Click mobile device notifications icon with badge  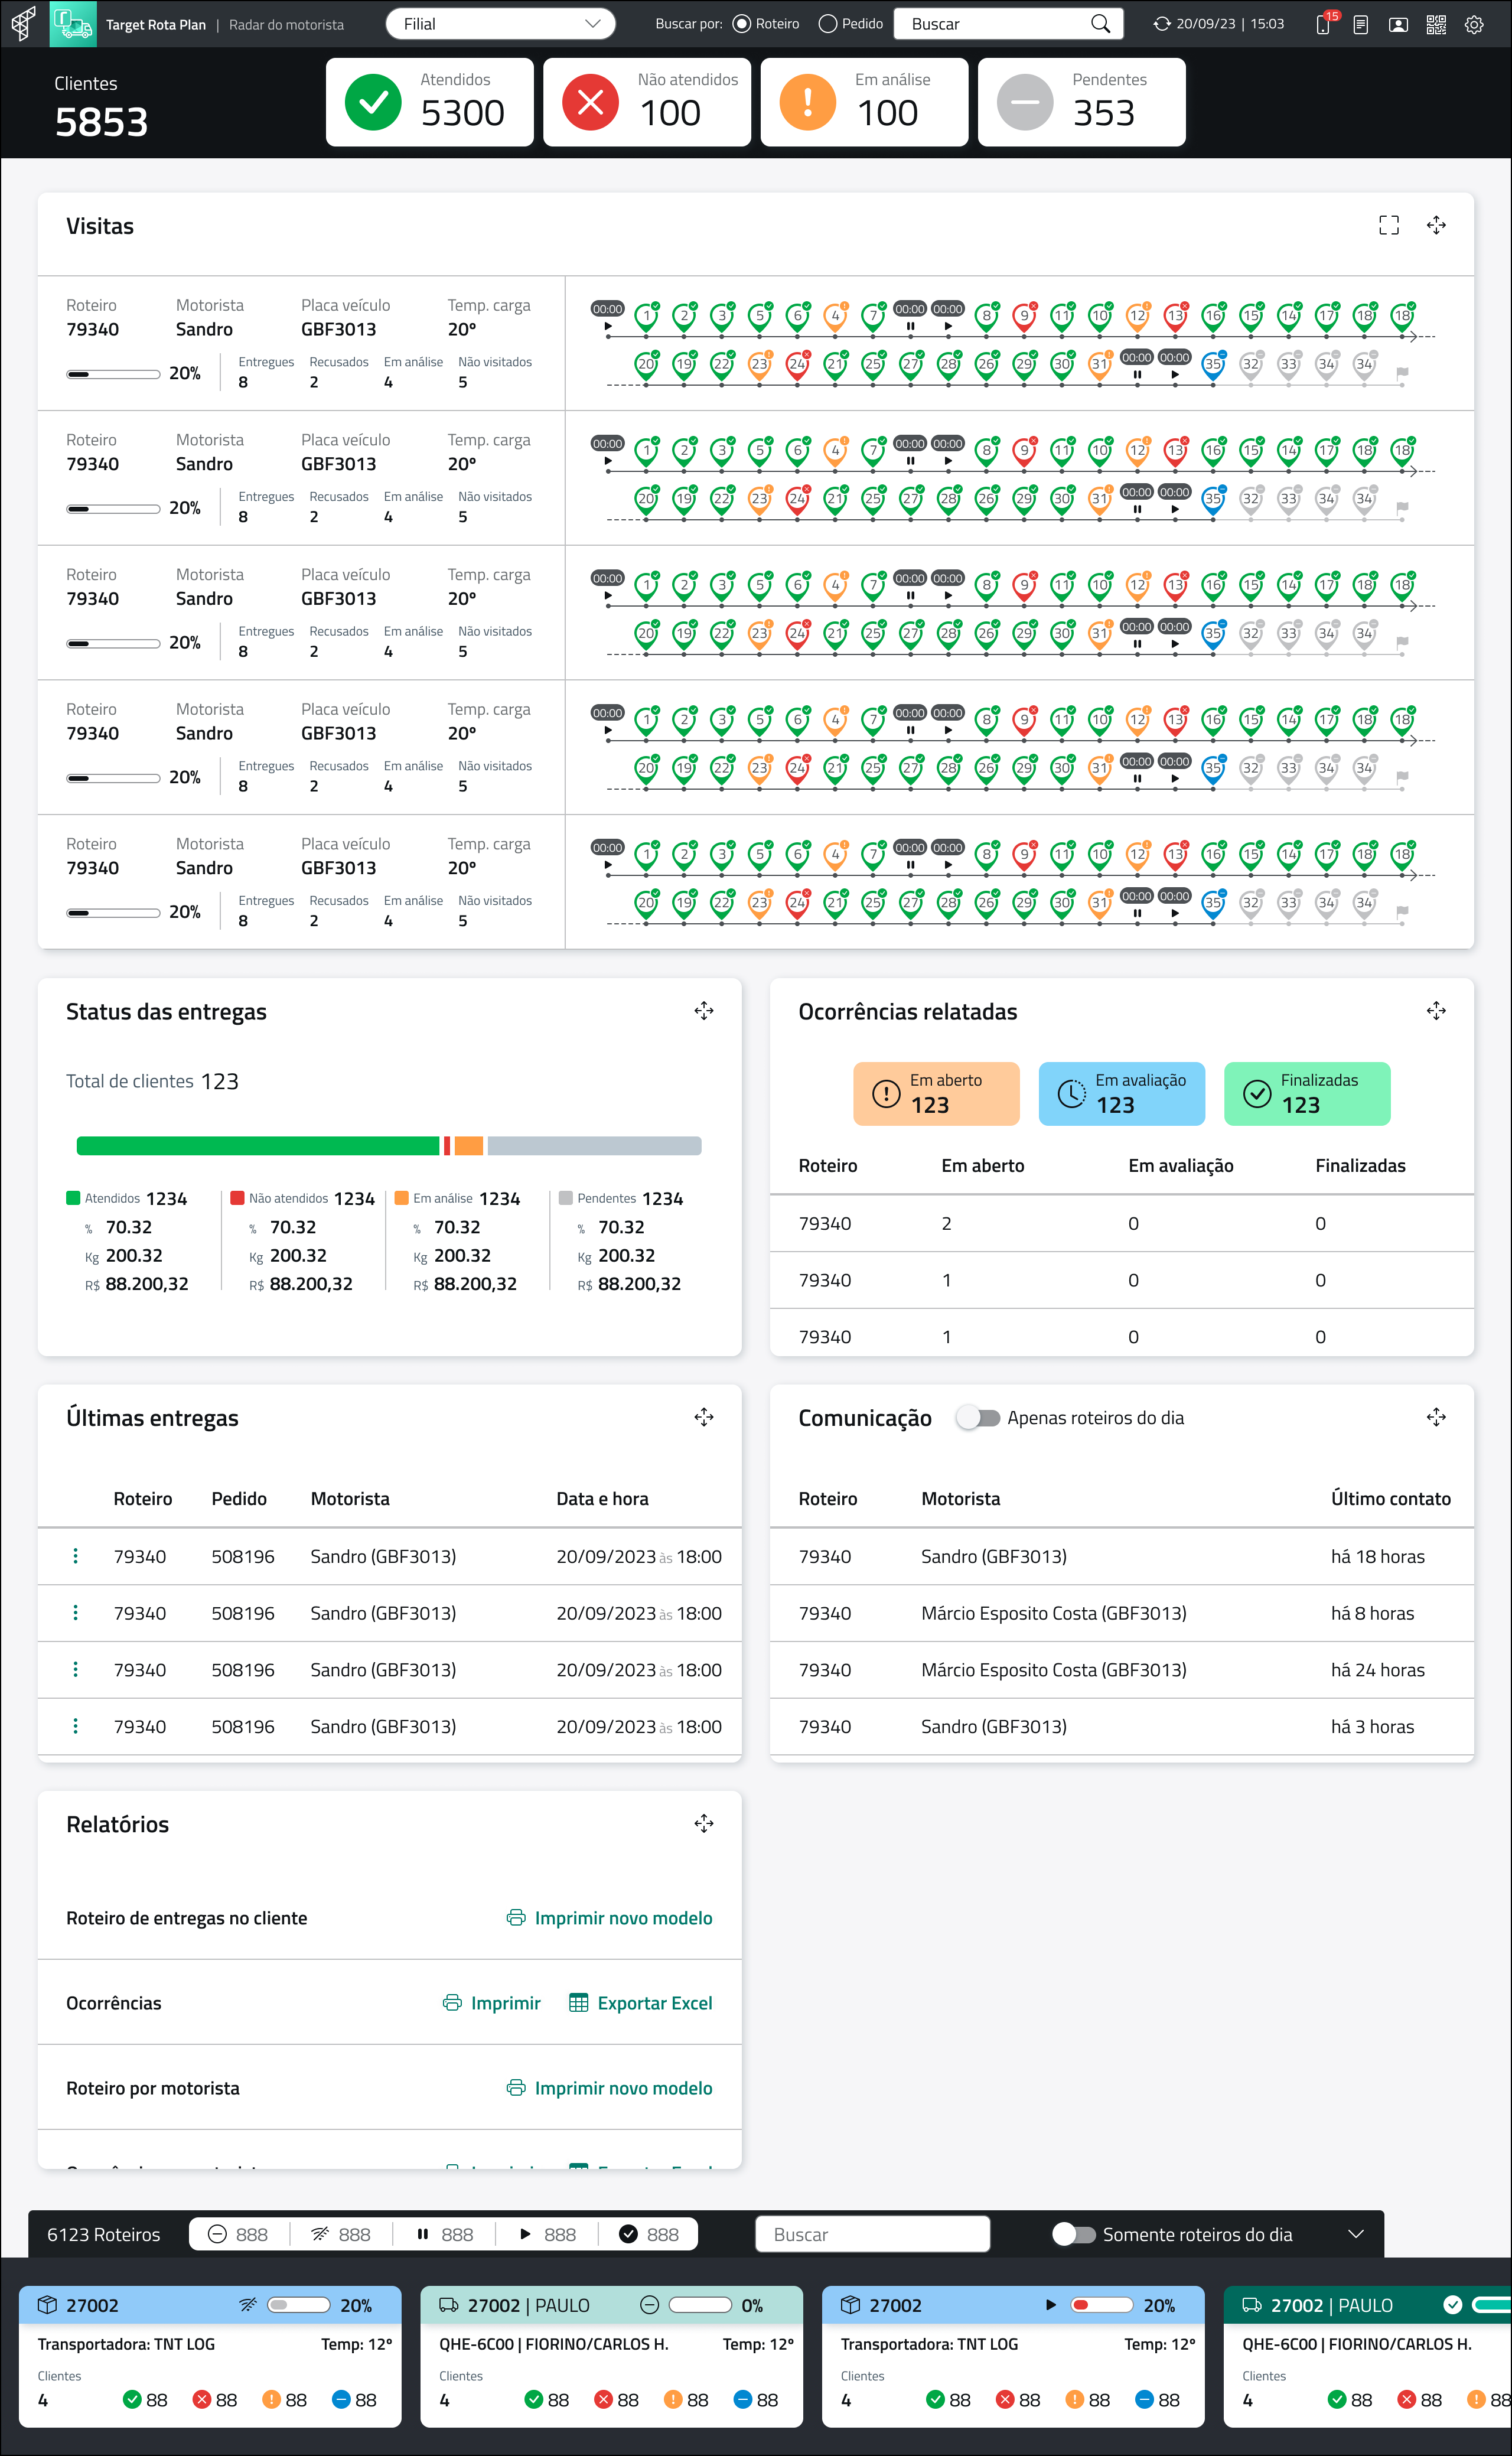[1323, 24]
